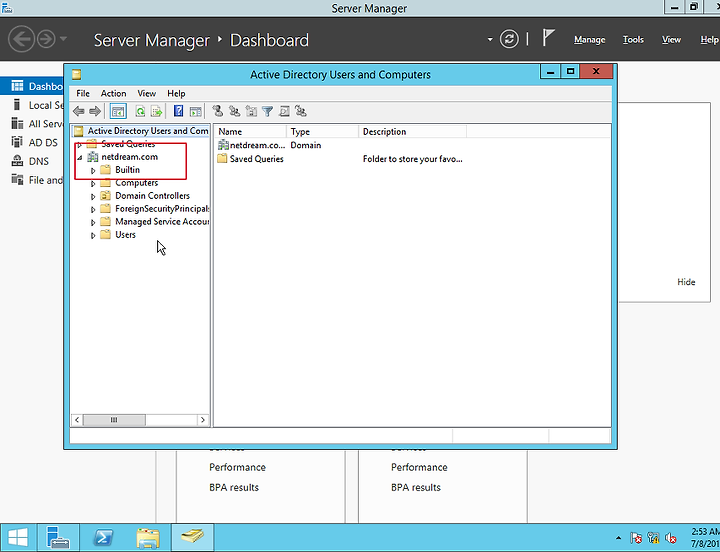Click tree pane scroll left arrow
720x552 pixels.
pyautogui.click(x=77, y=420)
